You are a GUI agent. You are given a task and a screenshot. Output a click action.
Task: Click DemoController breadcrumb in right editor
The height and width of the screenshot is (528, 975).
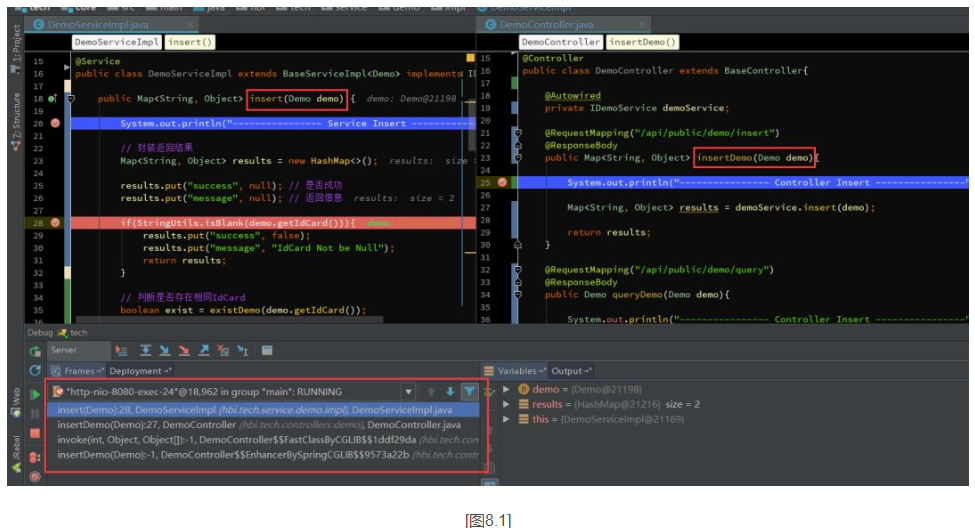point(561,42)
